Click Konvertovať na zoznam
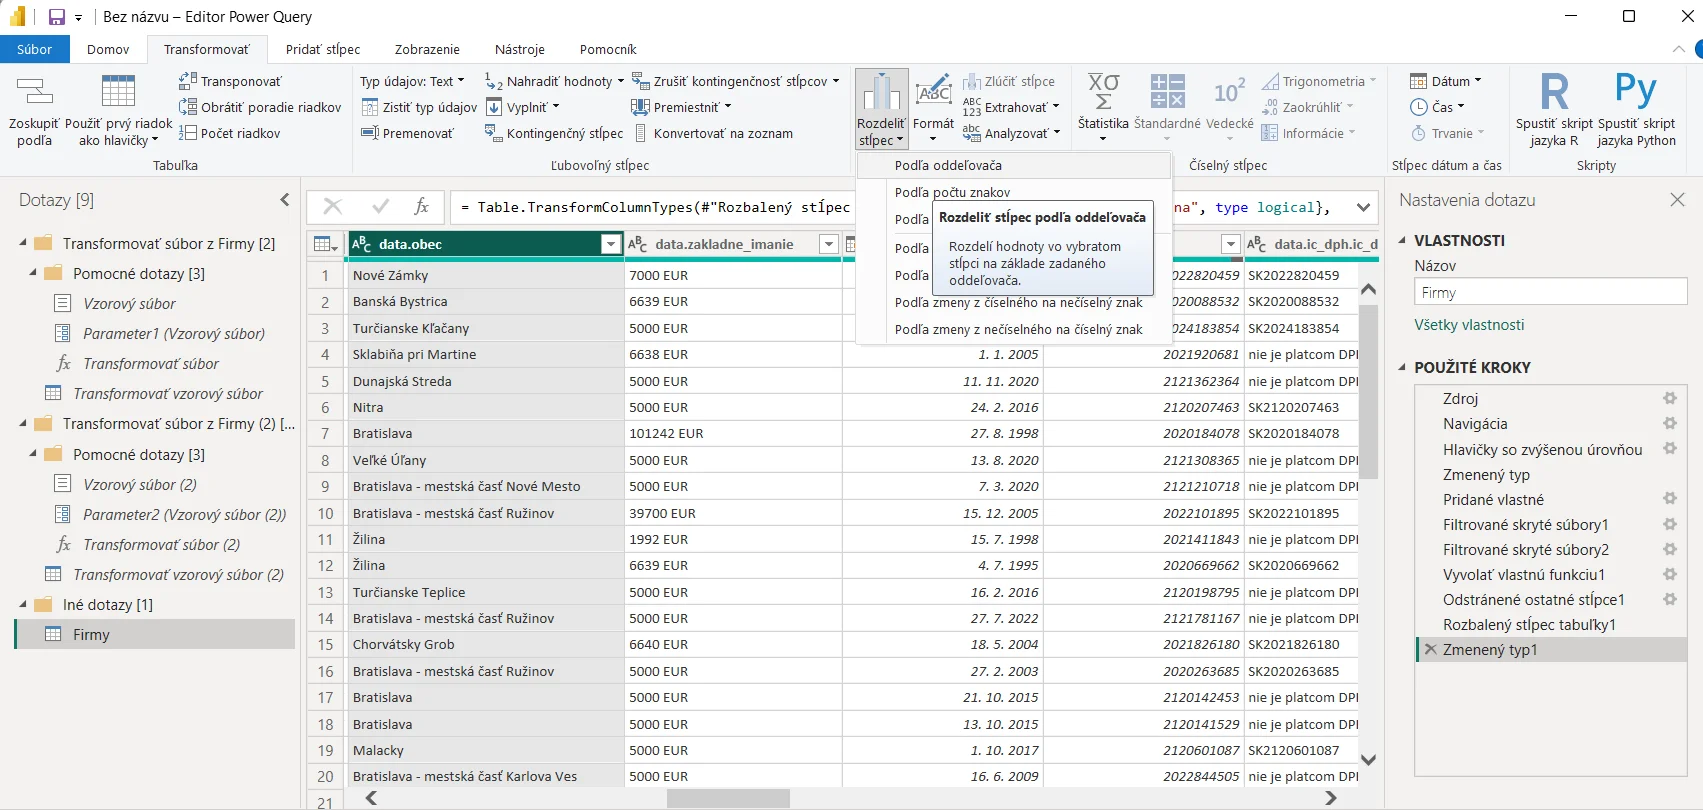Screen dimensions: 1703x810 tap(712, 133)
